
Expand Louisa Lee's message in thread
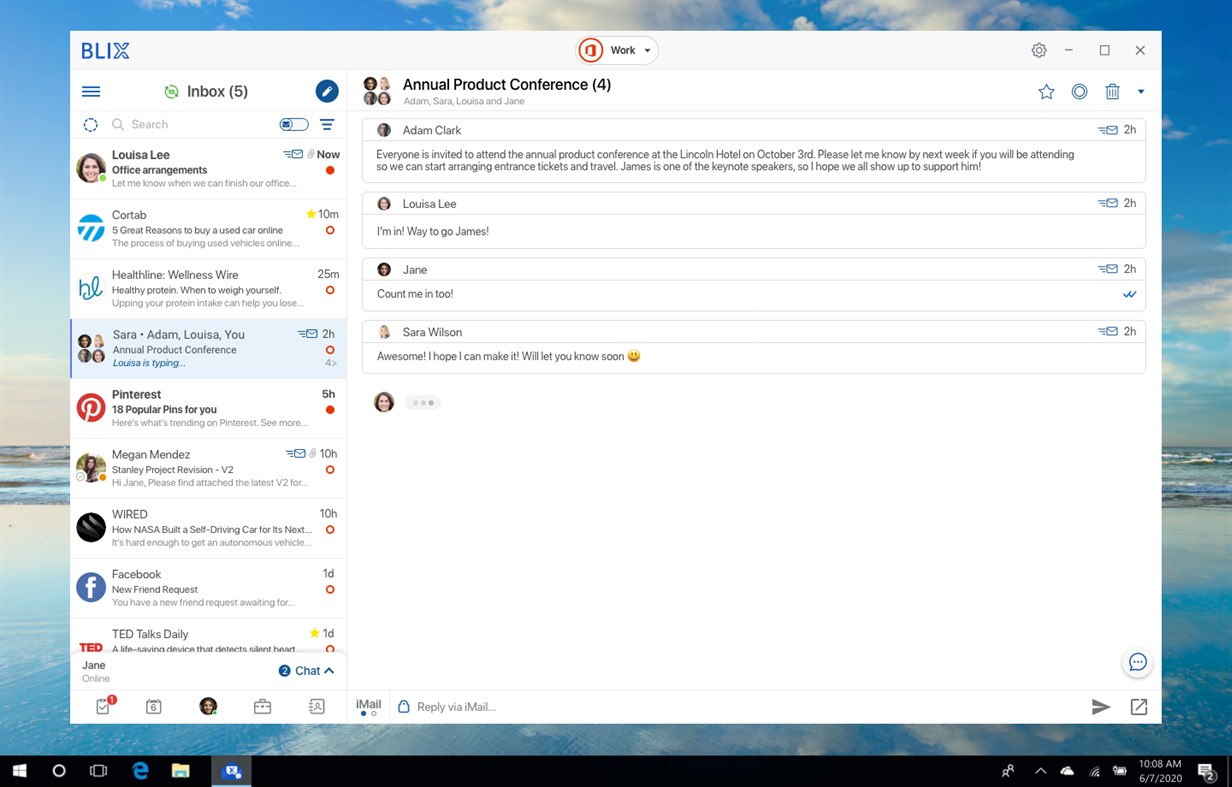[x=754, y=203]
